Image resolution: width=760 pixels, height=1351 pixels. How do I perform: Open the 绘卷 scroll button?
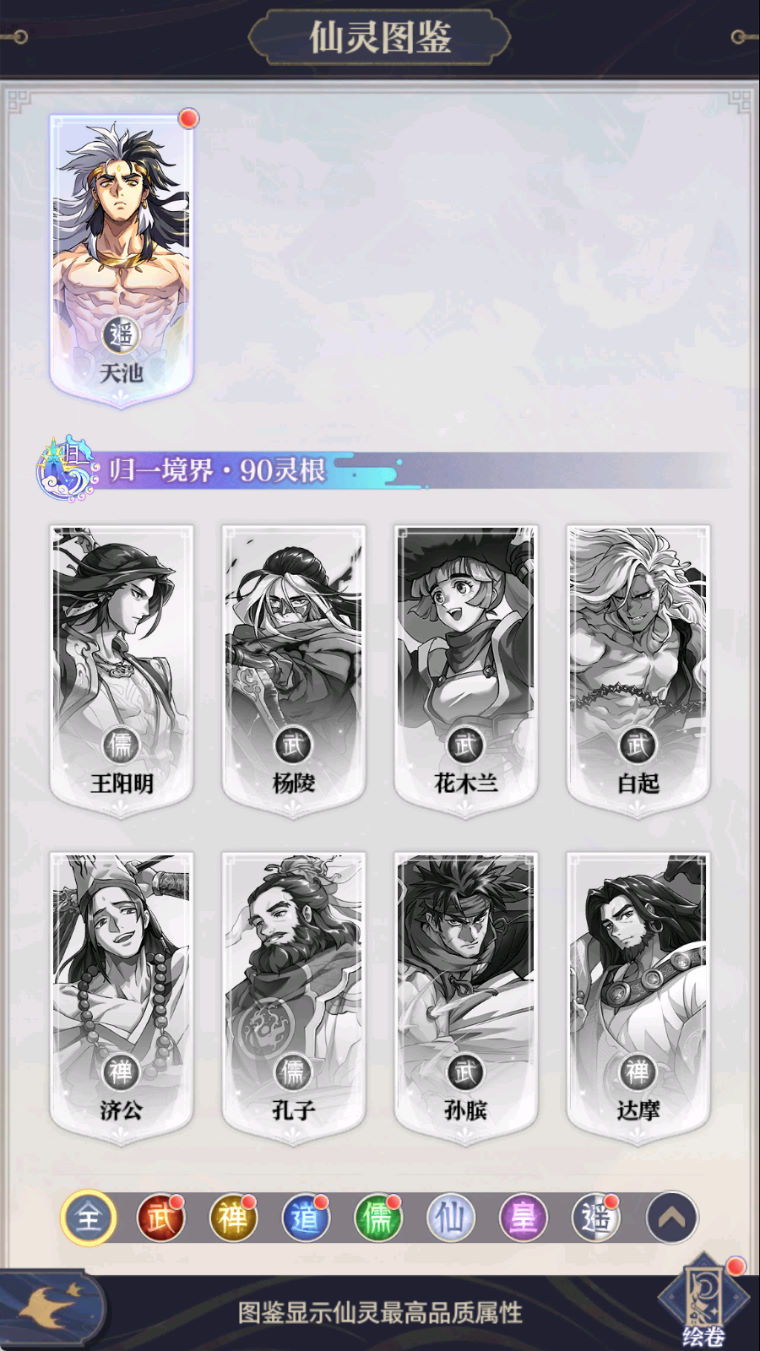(703, 1302)
